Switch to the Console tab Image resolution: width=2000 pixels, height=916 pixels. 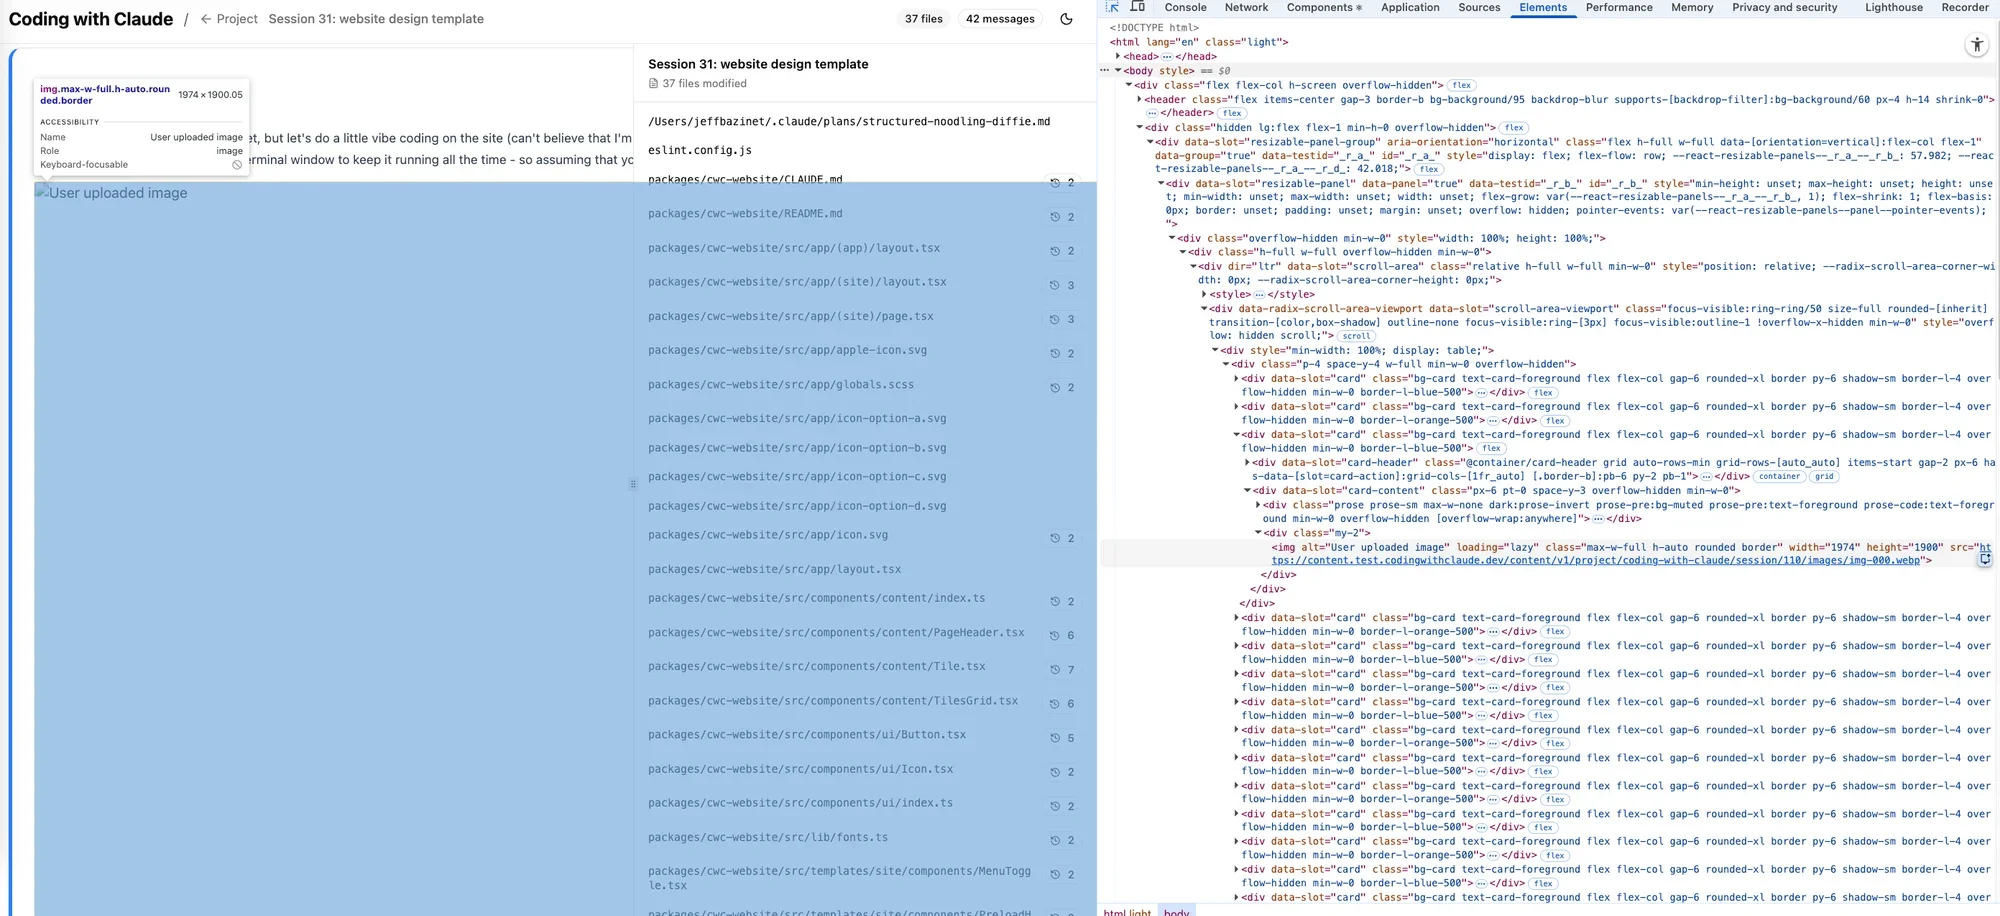pos(1185,7)
